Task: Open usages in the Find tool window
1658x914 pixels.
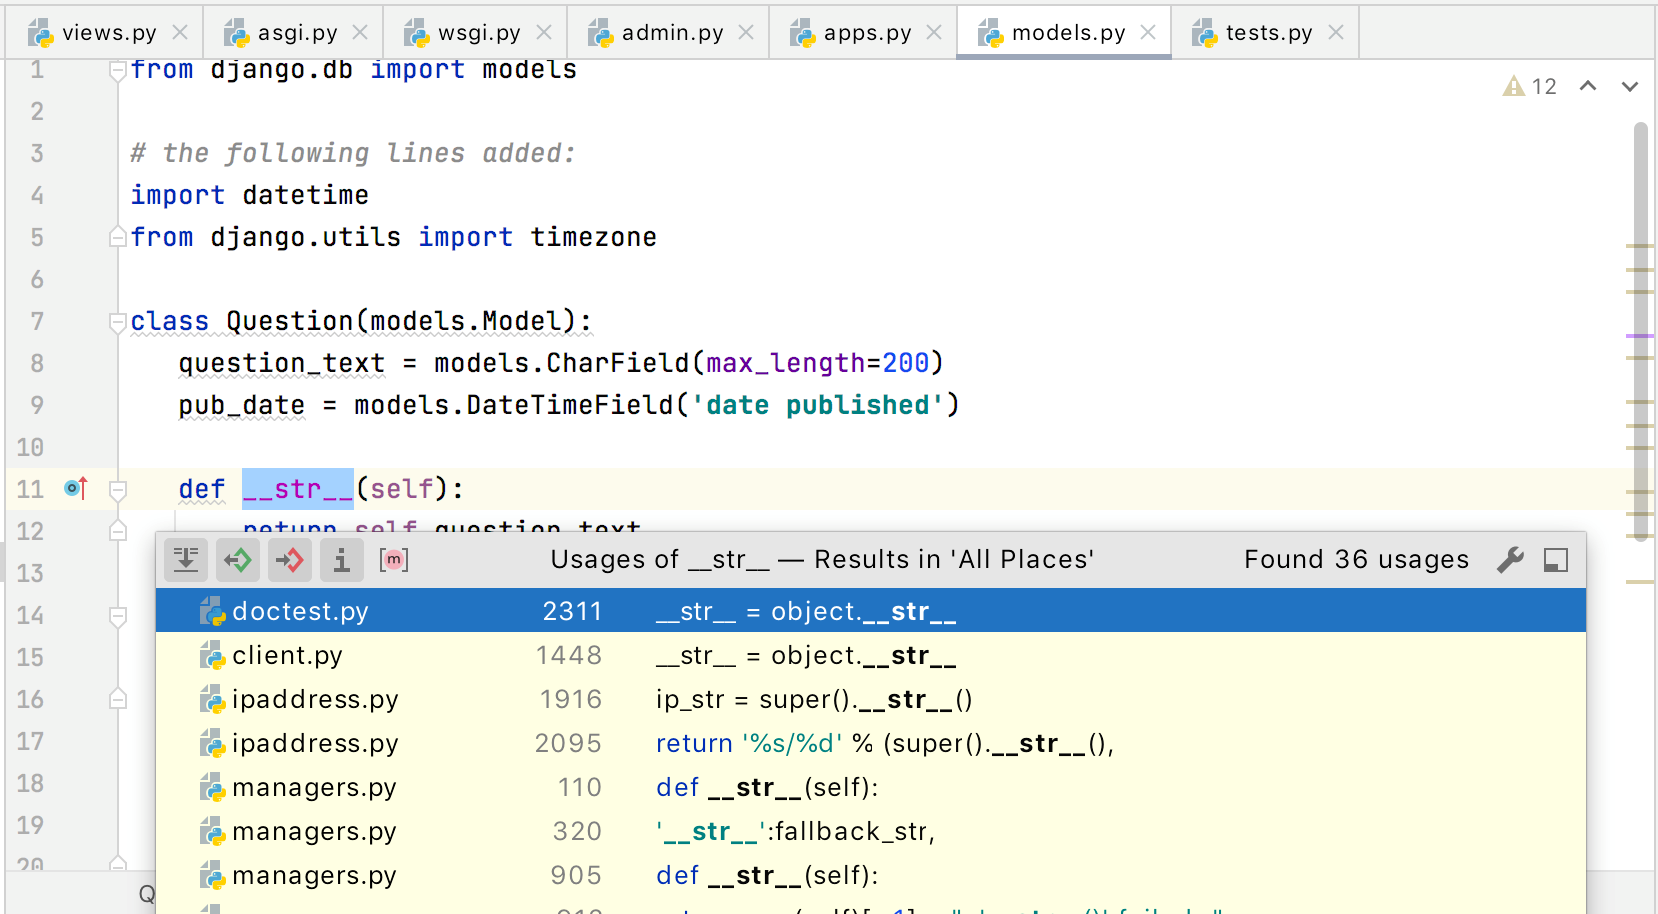Action: (x=1555, y=560)
